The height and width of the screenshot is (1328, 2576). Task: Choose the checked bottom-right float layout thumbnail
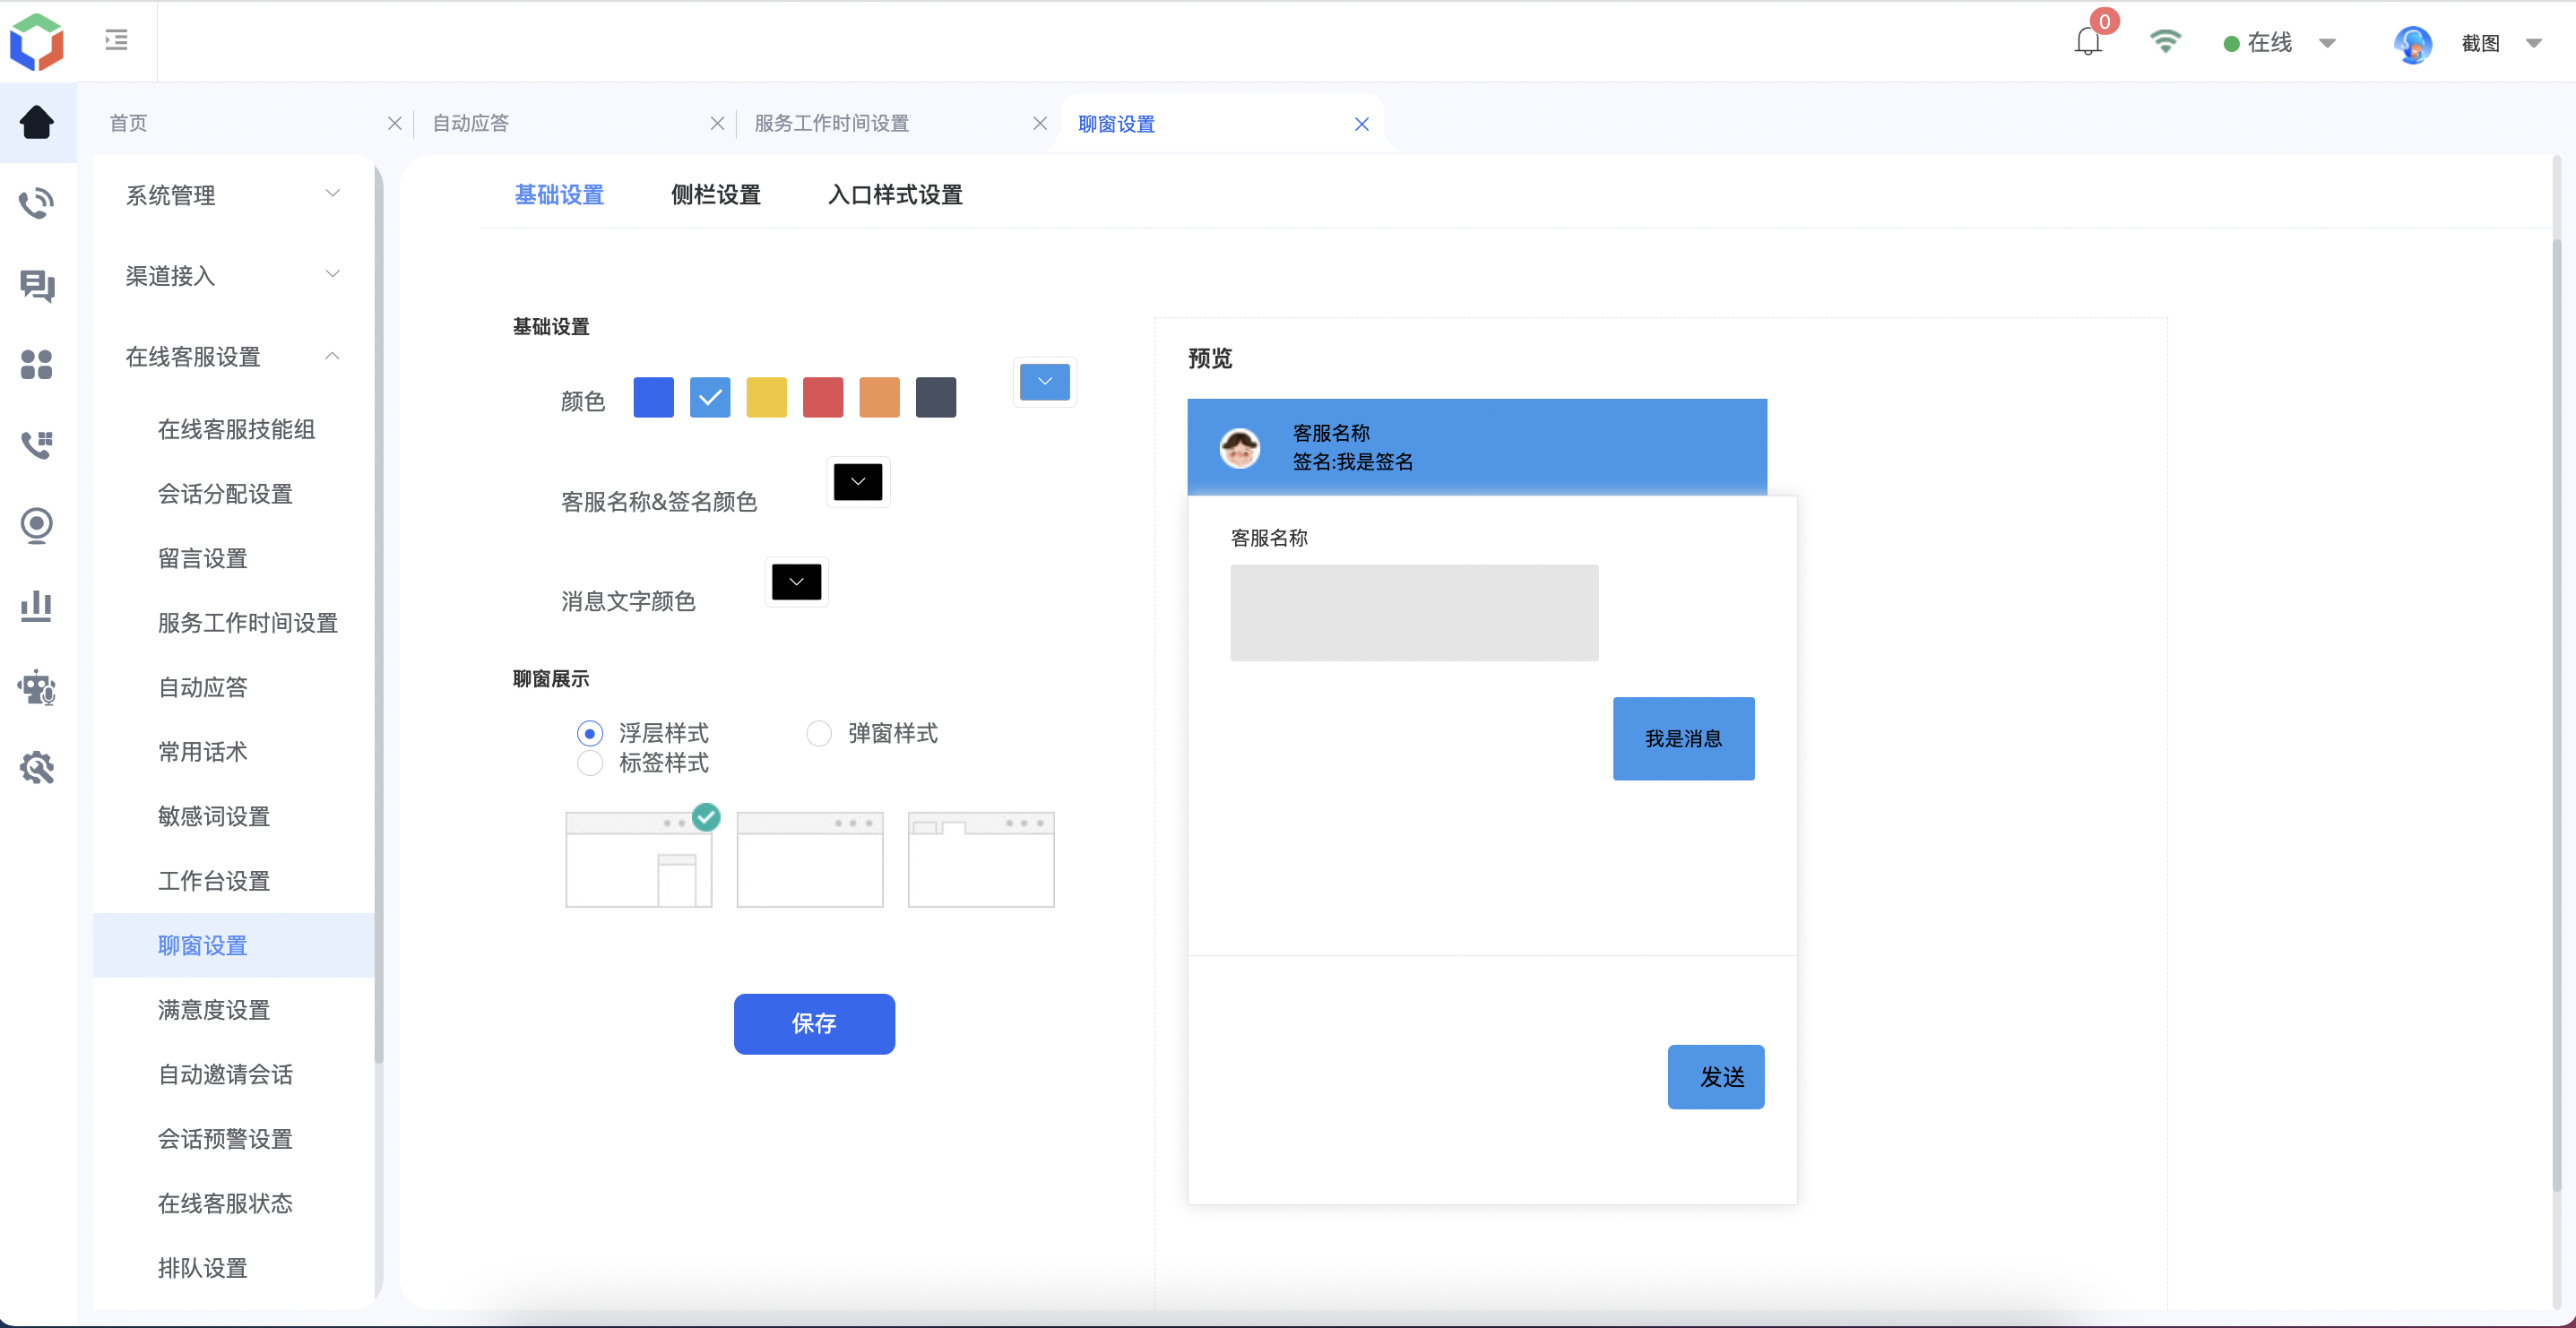click(639, 859)
